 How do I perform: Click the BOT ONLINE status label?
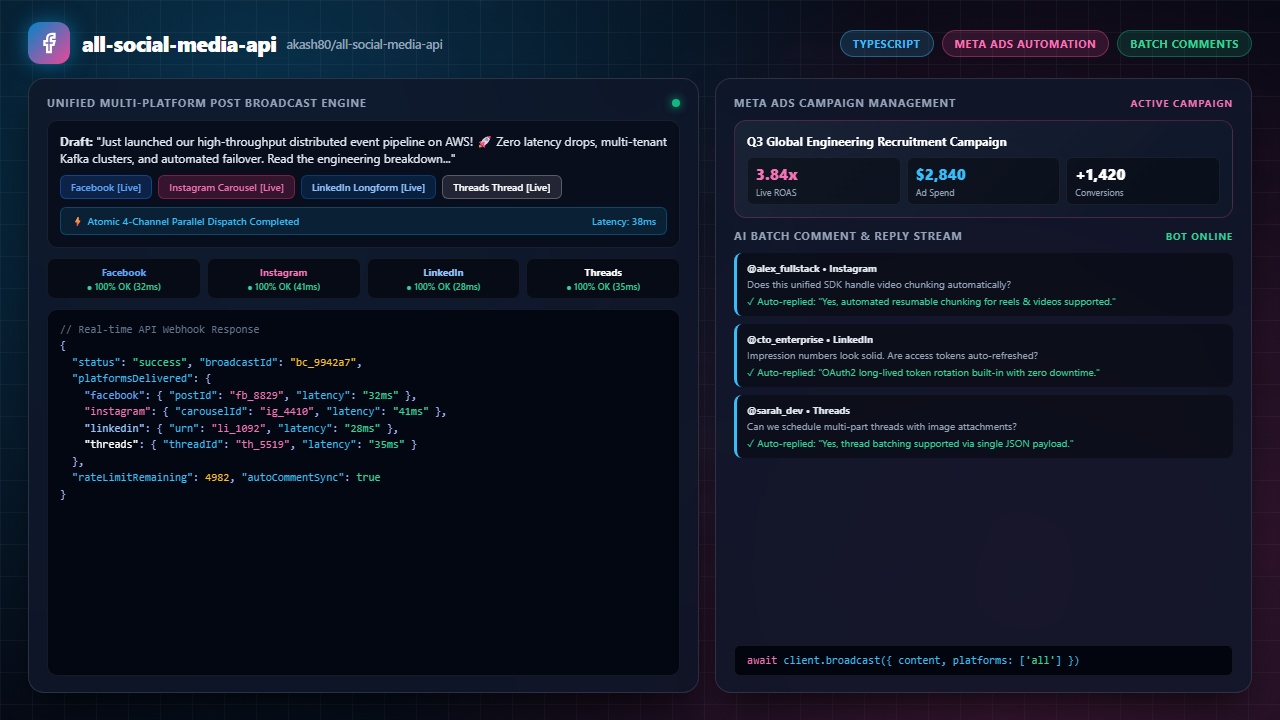(x=1199, y=237)
